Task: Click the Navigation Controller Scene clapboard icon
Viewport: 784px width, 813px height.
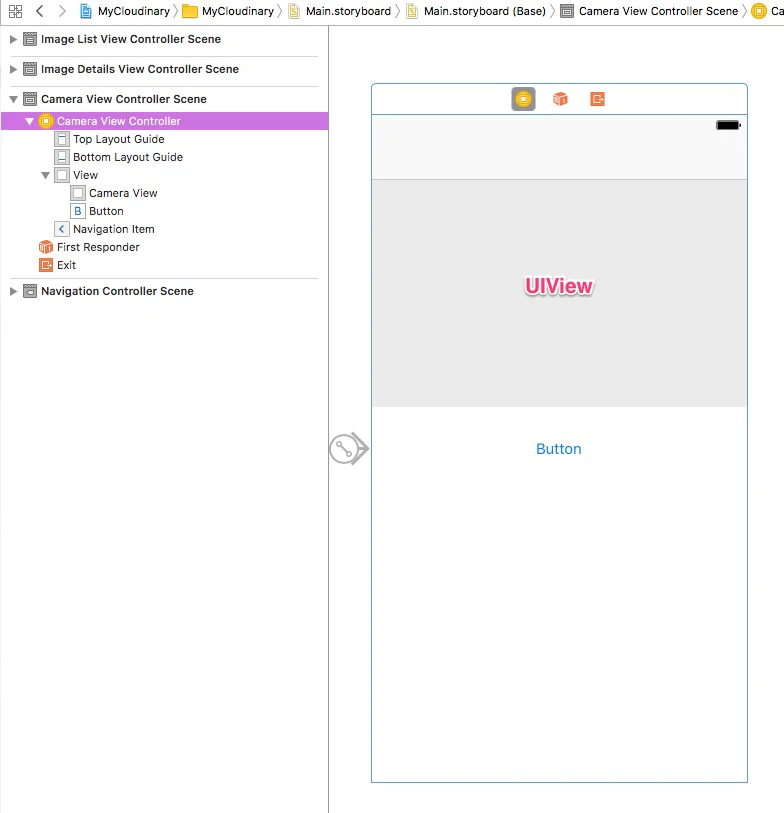Action: tap(30, 291)
